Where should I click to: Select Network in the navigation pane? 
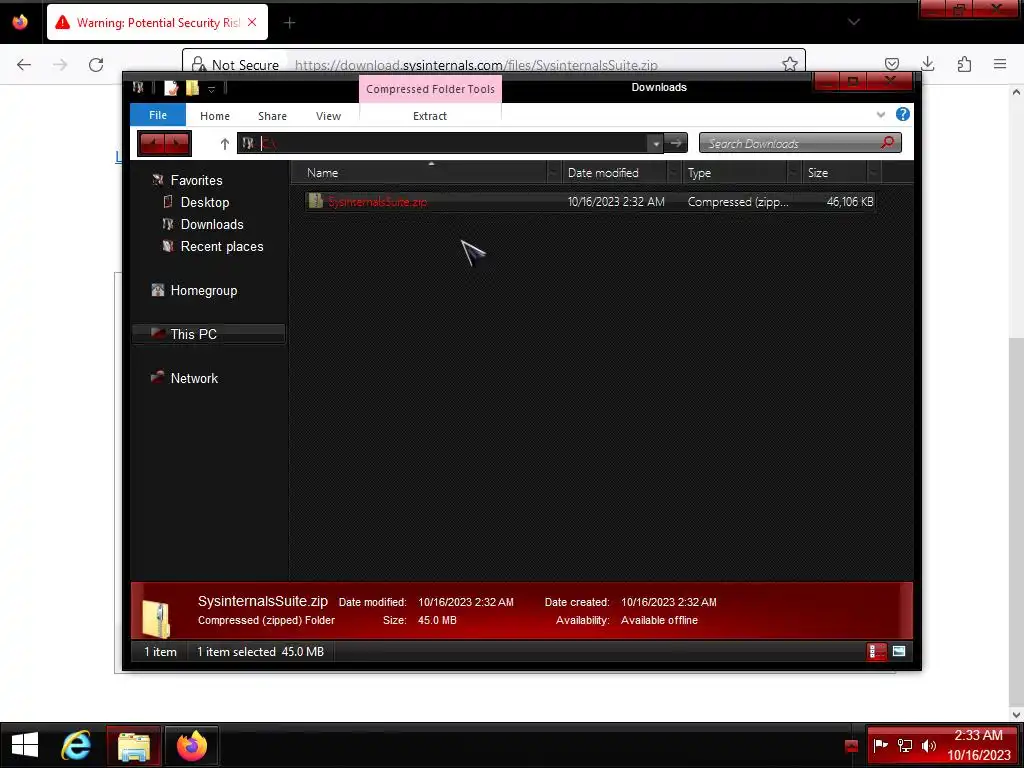pos(194,378)
